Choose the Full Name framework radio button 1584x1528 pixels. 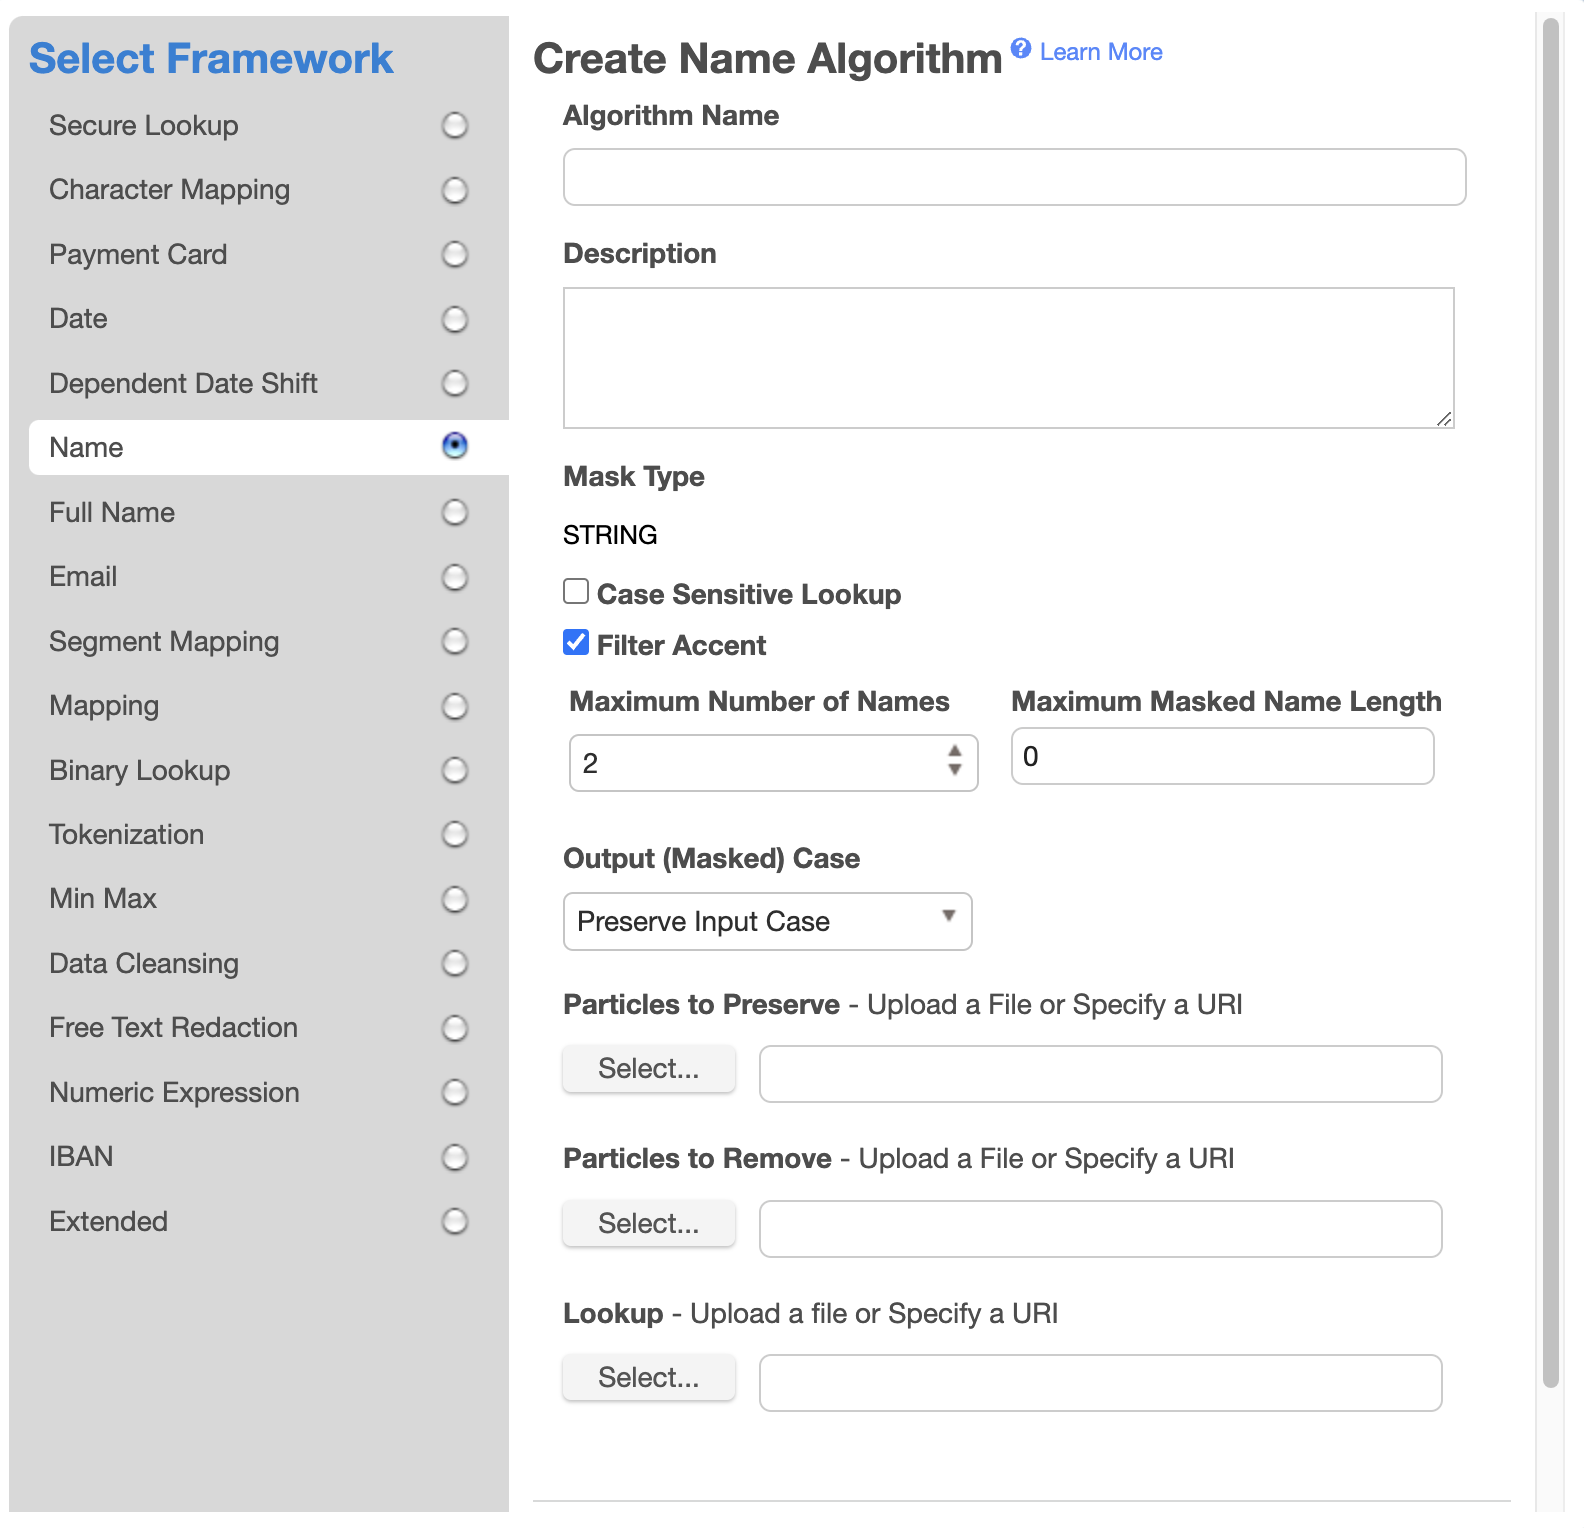tap(455, 513)
